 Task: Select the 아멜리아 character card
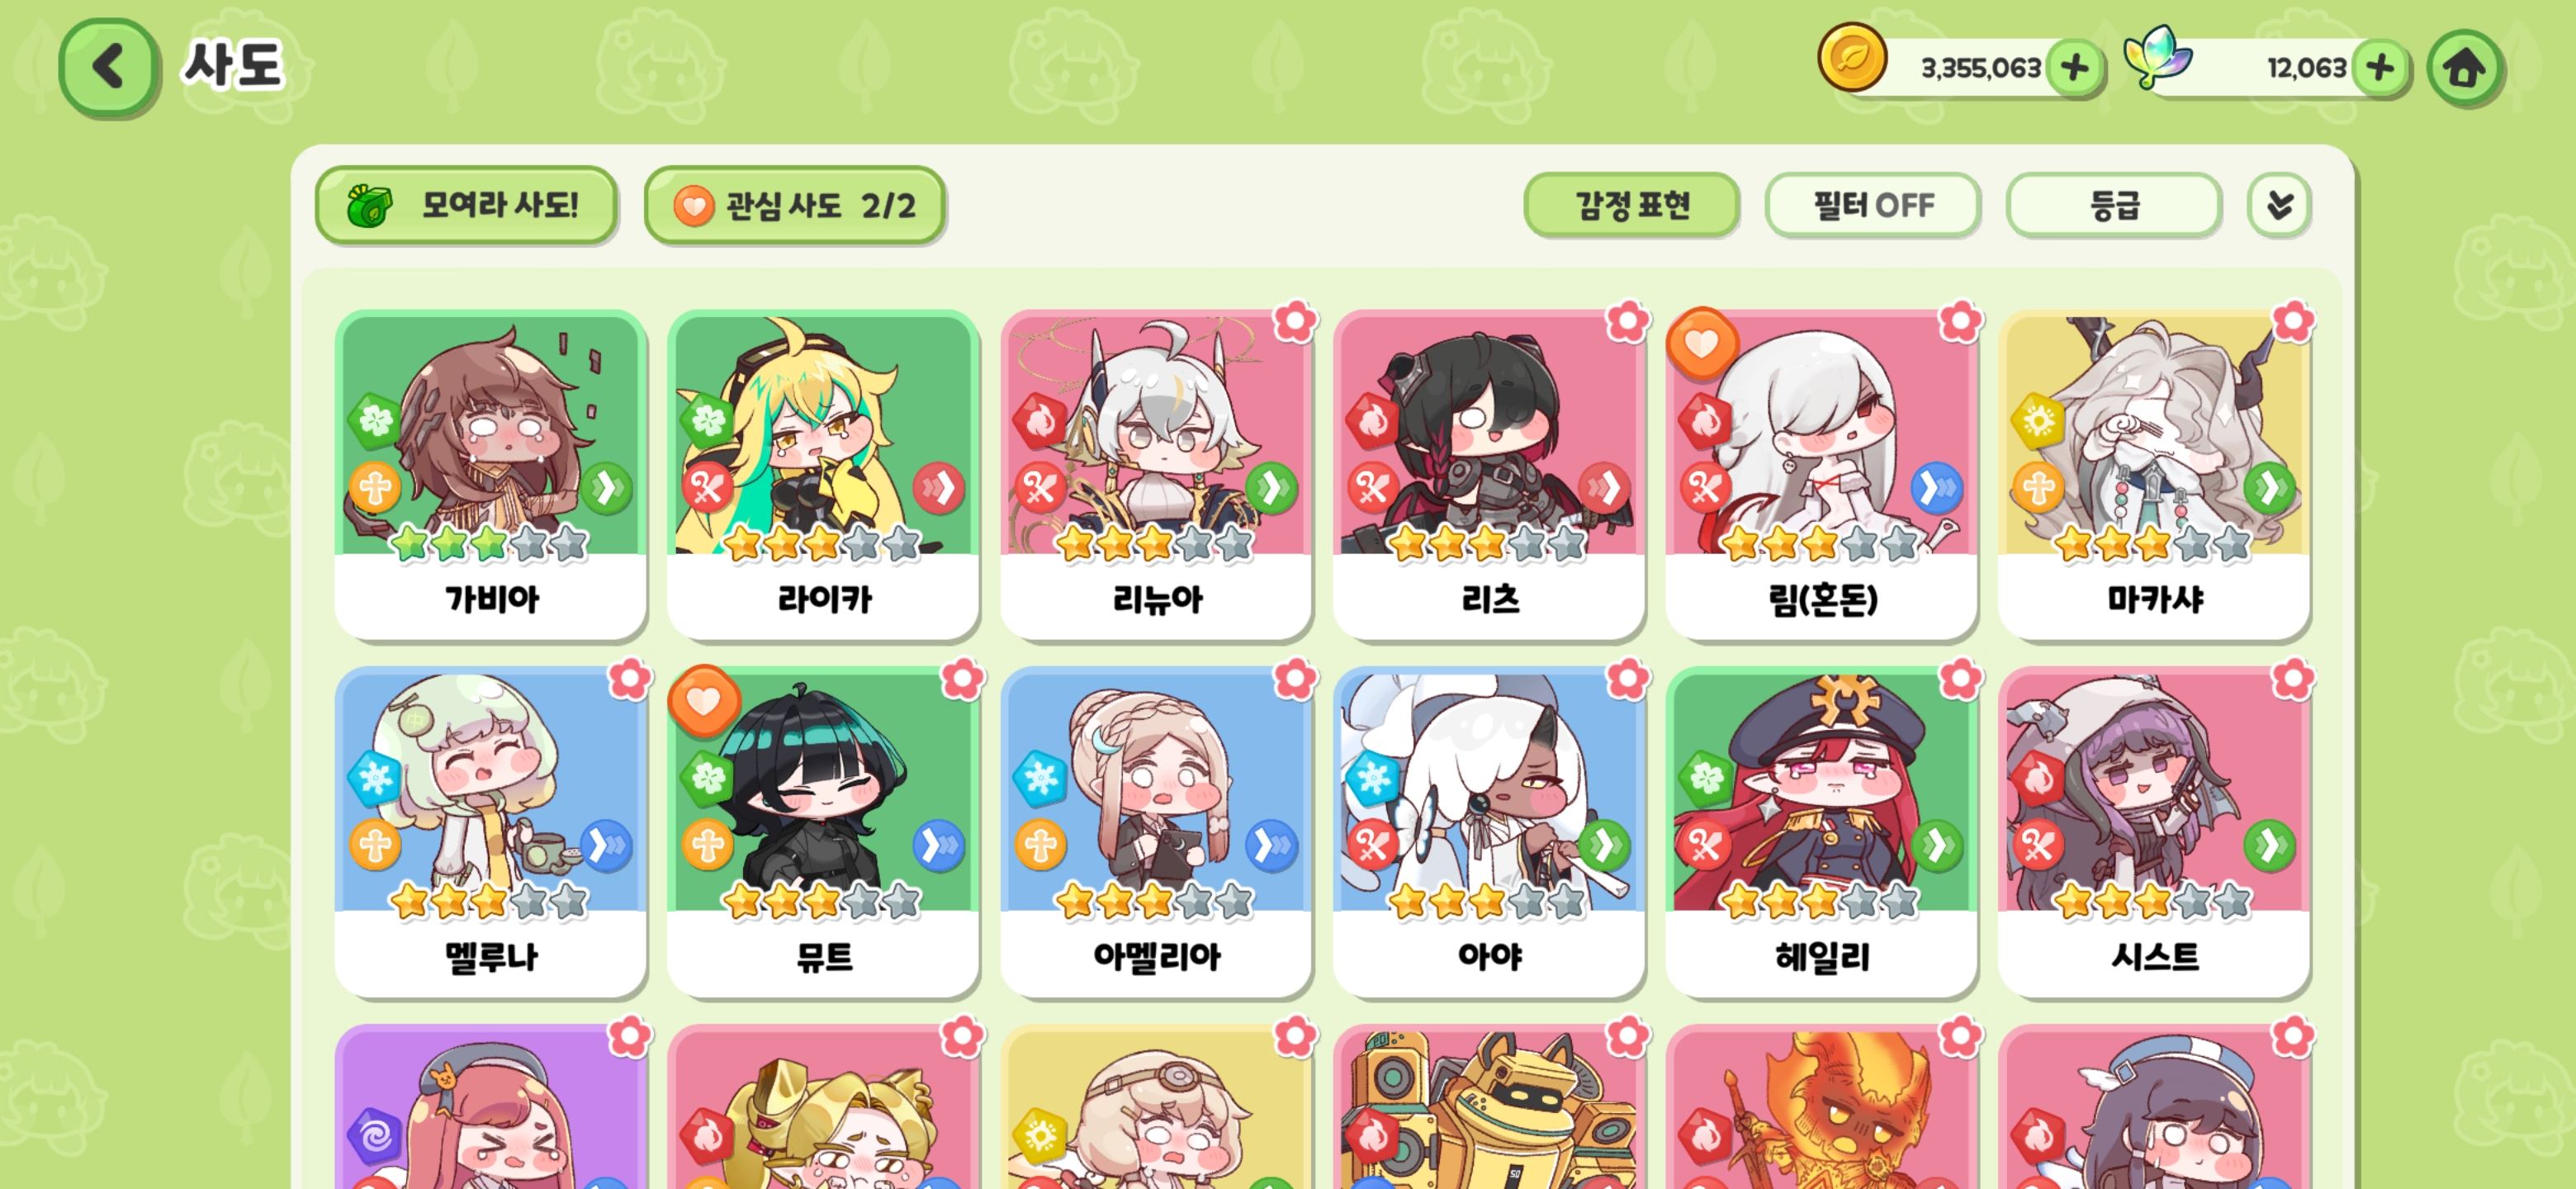click(1156, 833)
